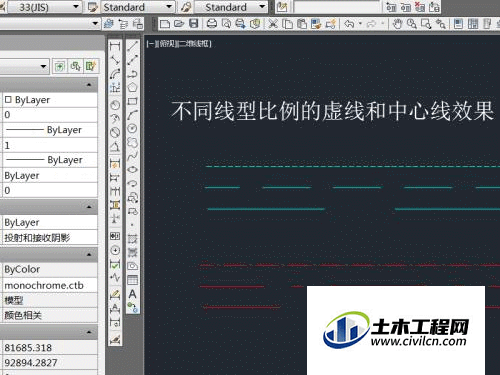Open the object type dropdown in Properties panel
The image size is (500, 375).
pos(43,66)
